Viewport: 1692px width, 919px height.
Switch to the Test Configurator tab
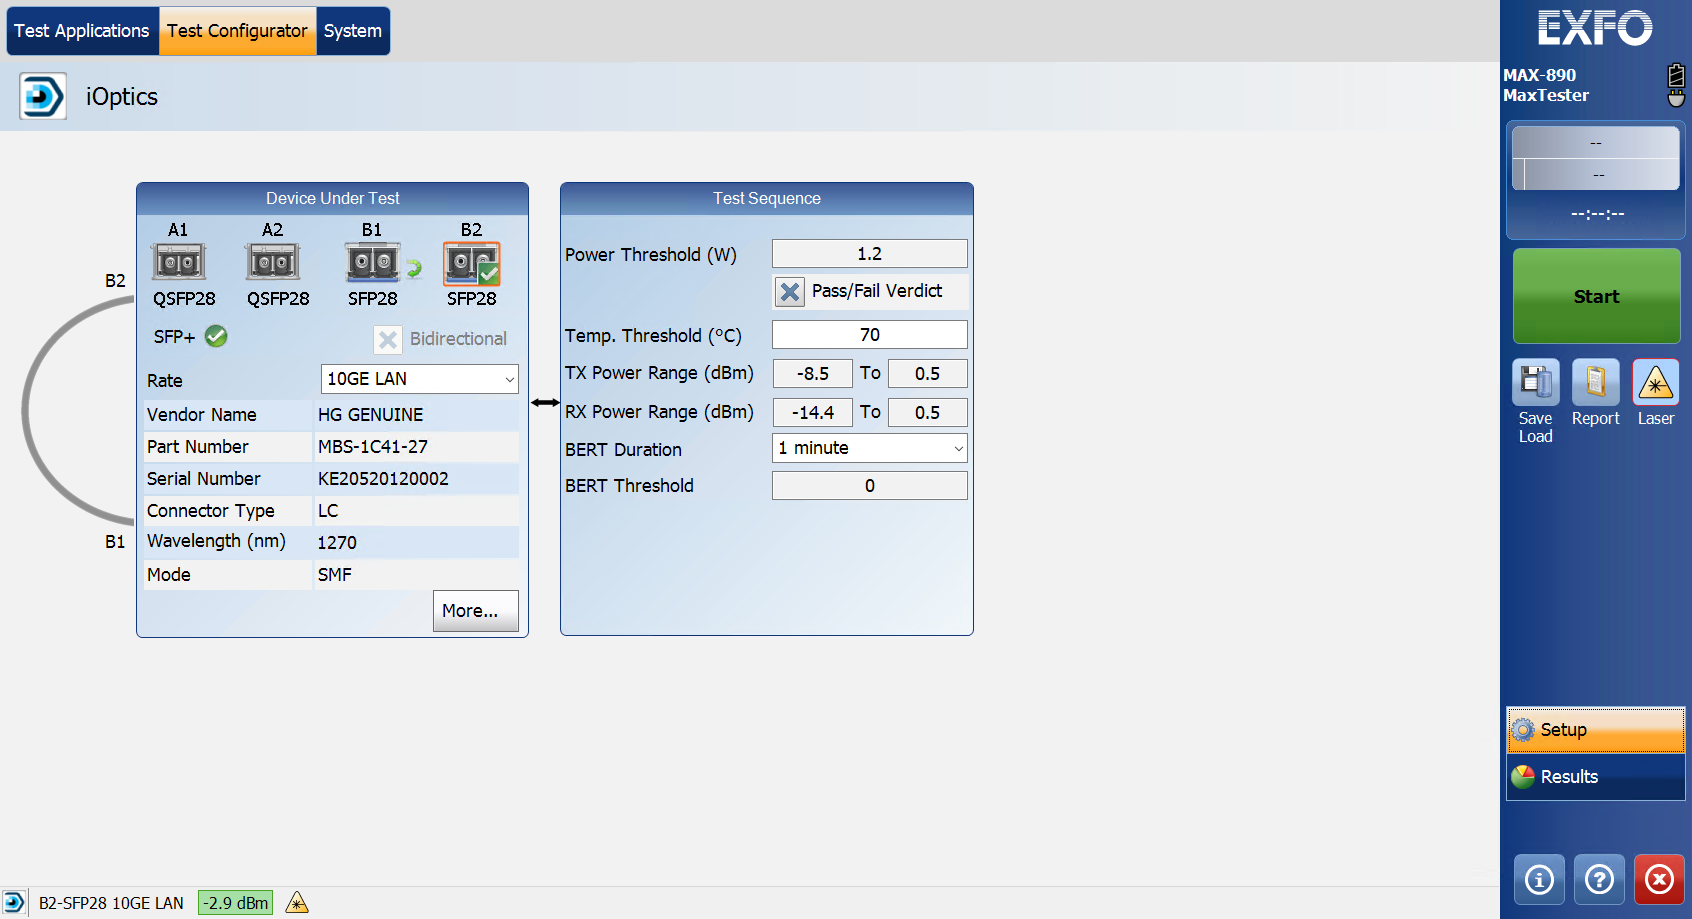pos(238,31)
